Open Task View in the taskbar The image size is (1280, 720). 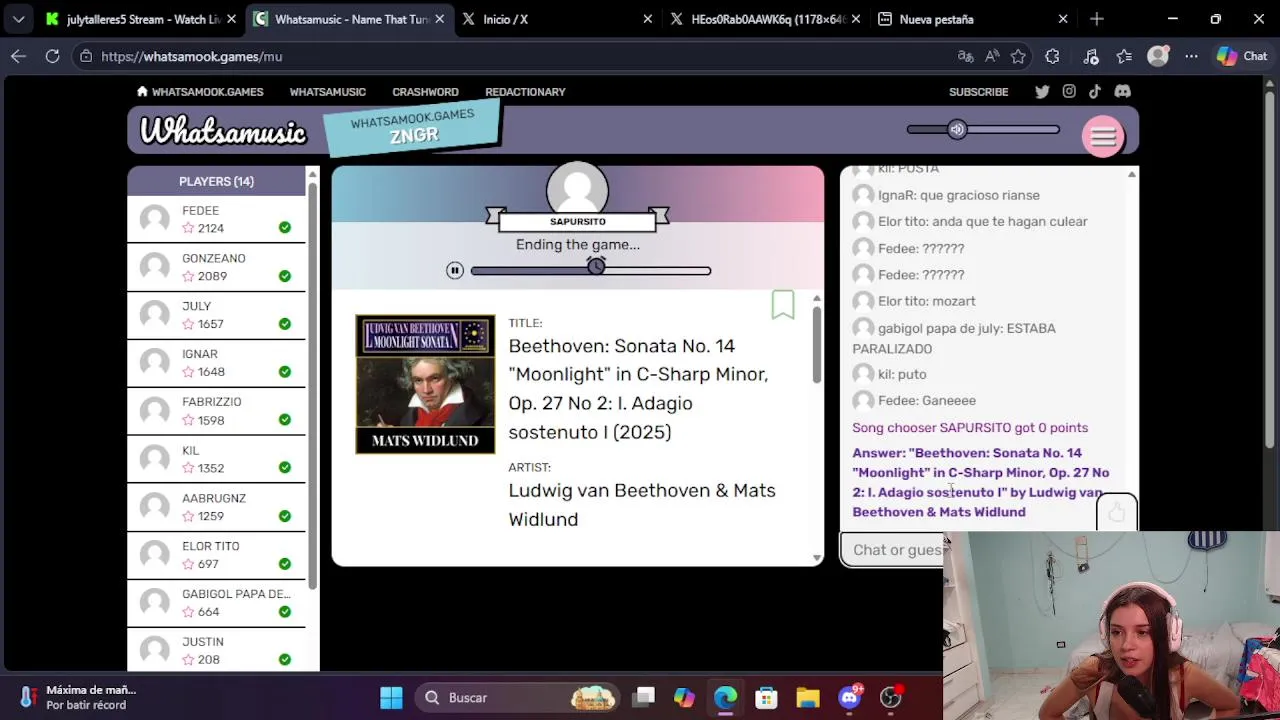[x=644, y=697]
